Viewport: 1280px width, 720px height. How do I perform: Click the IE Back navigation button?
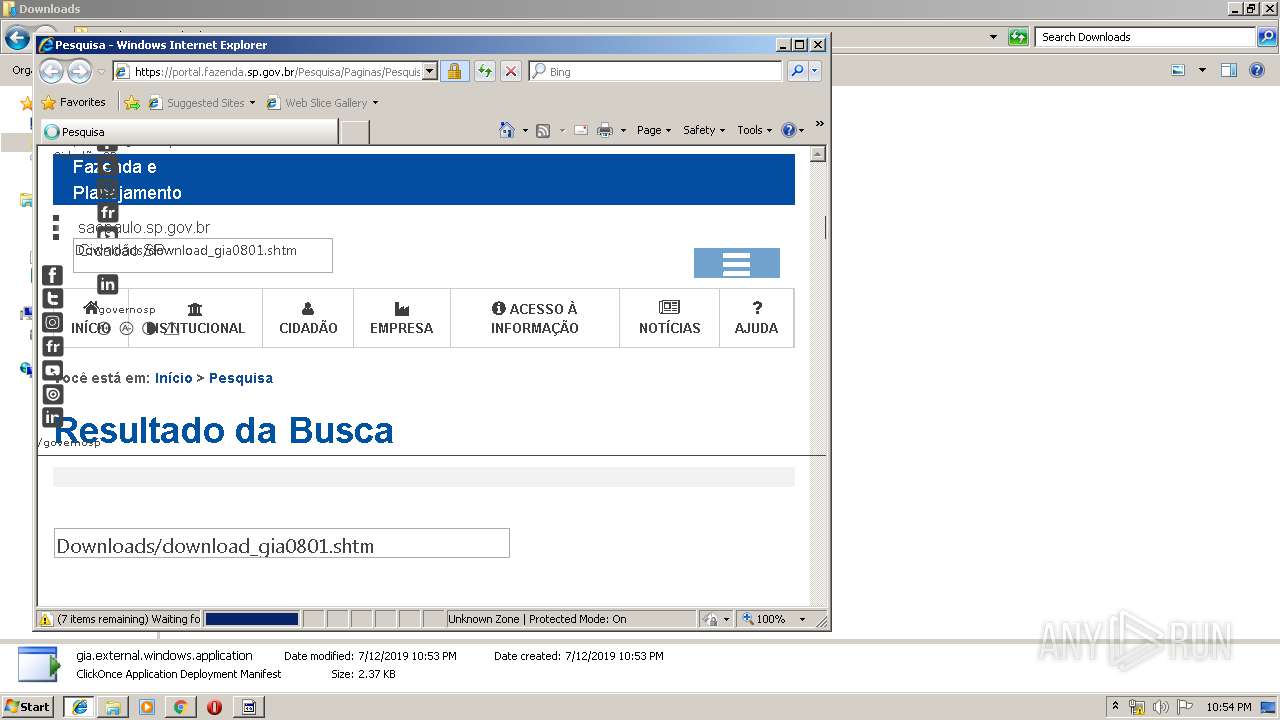coord(51,71)
